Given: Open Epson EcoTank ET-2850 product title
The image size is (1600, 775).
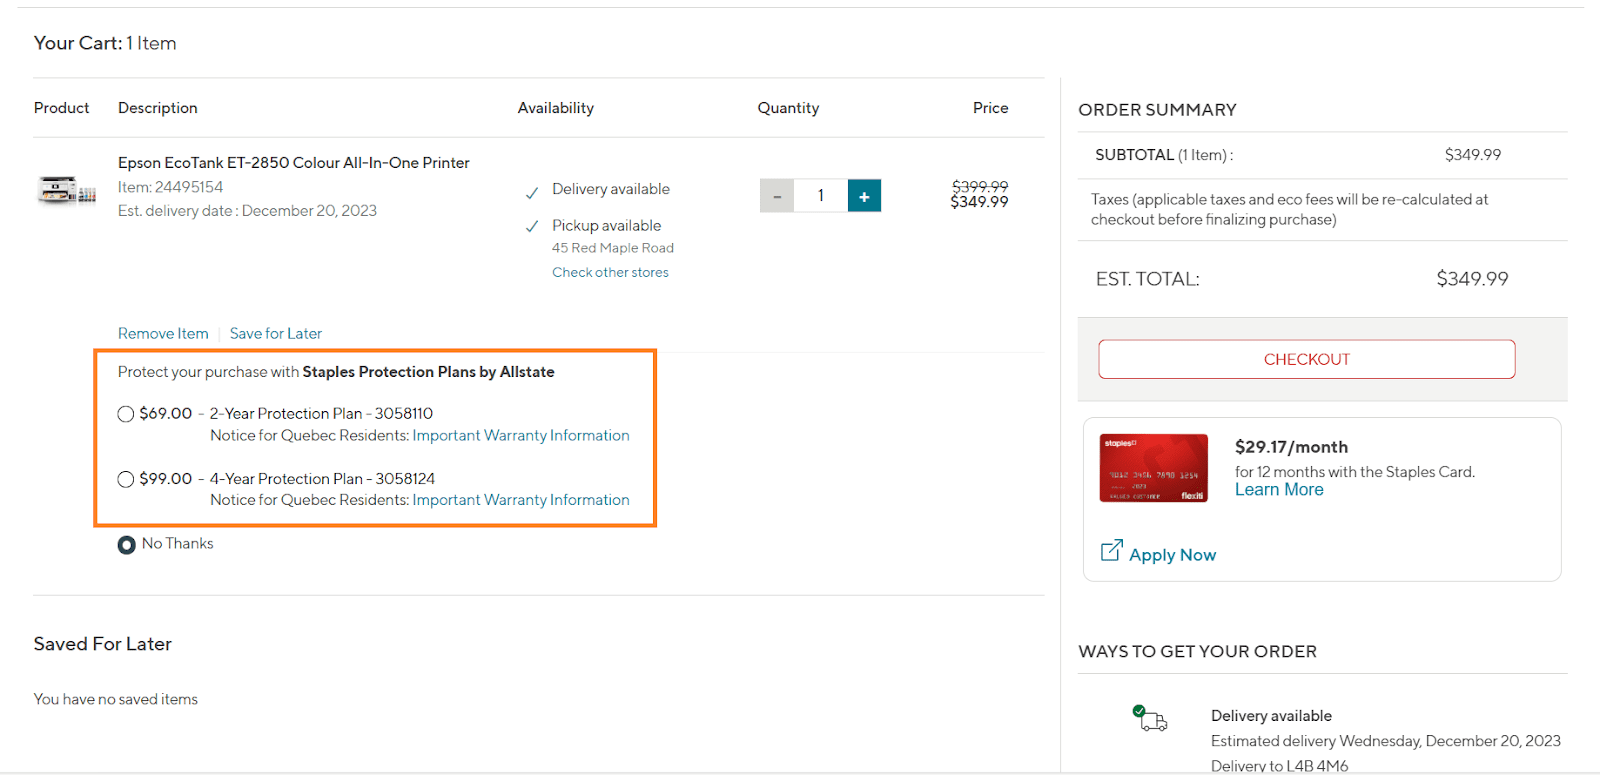Looking at the screenshot, I should point(294,163).
